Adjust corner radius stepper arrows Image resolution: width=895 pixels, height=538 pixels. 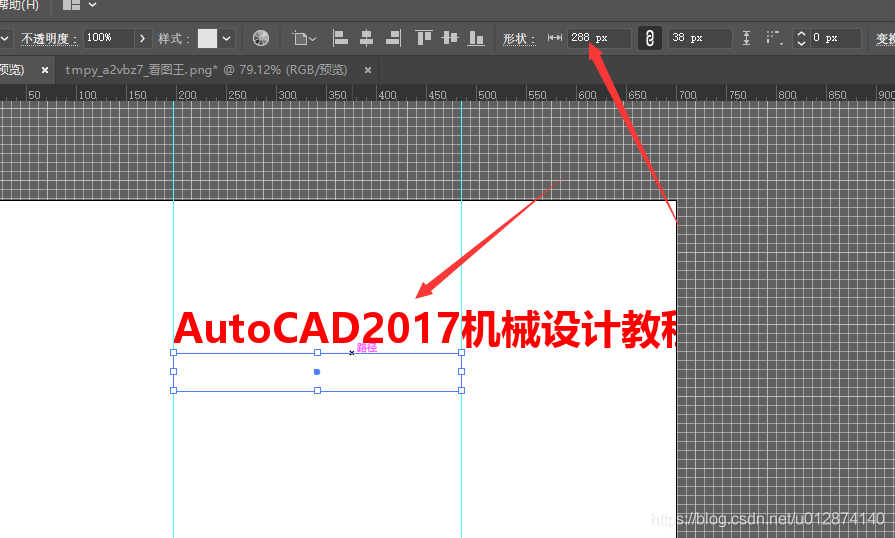point(801,38)
